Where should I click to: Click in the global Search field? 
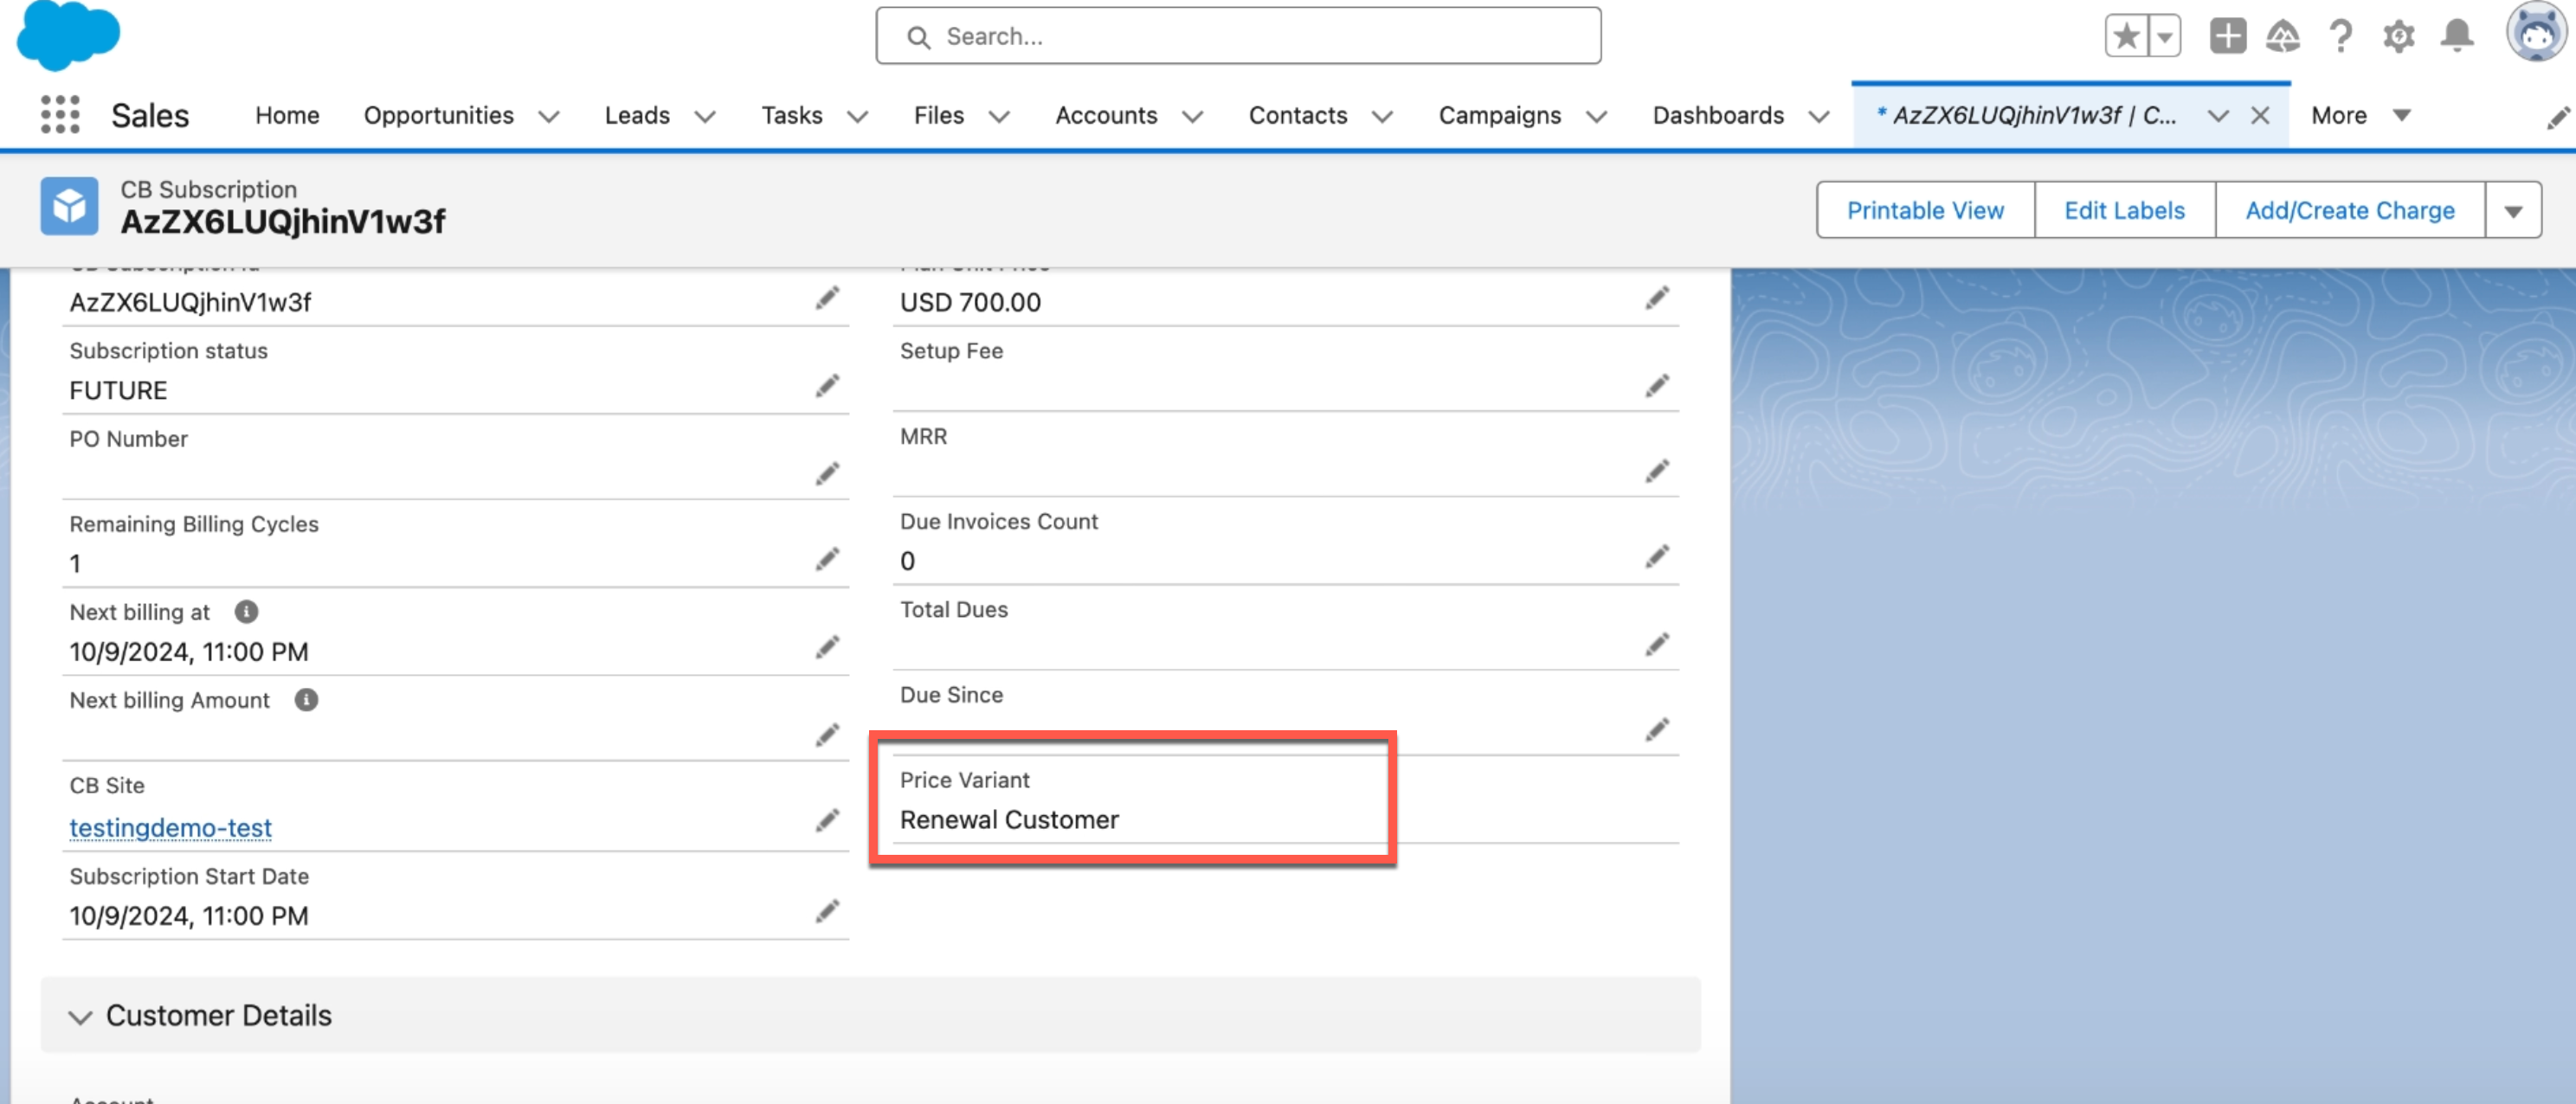pos(1238,37)
